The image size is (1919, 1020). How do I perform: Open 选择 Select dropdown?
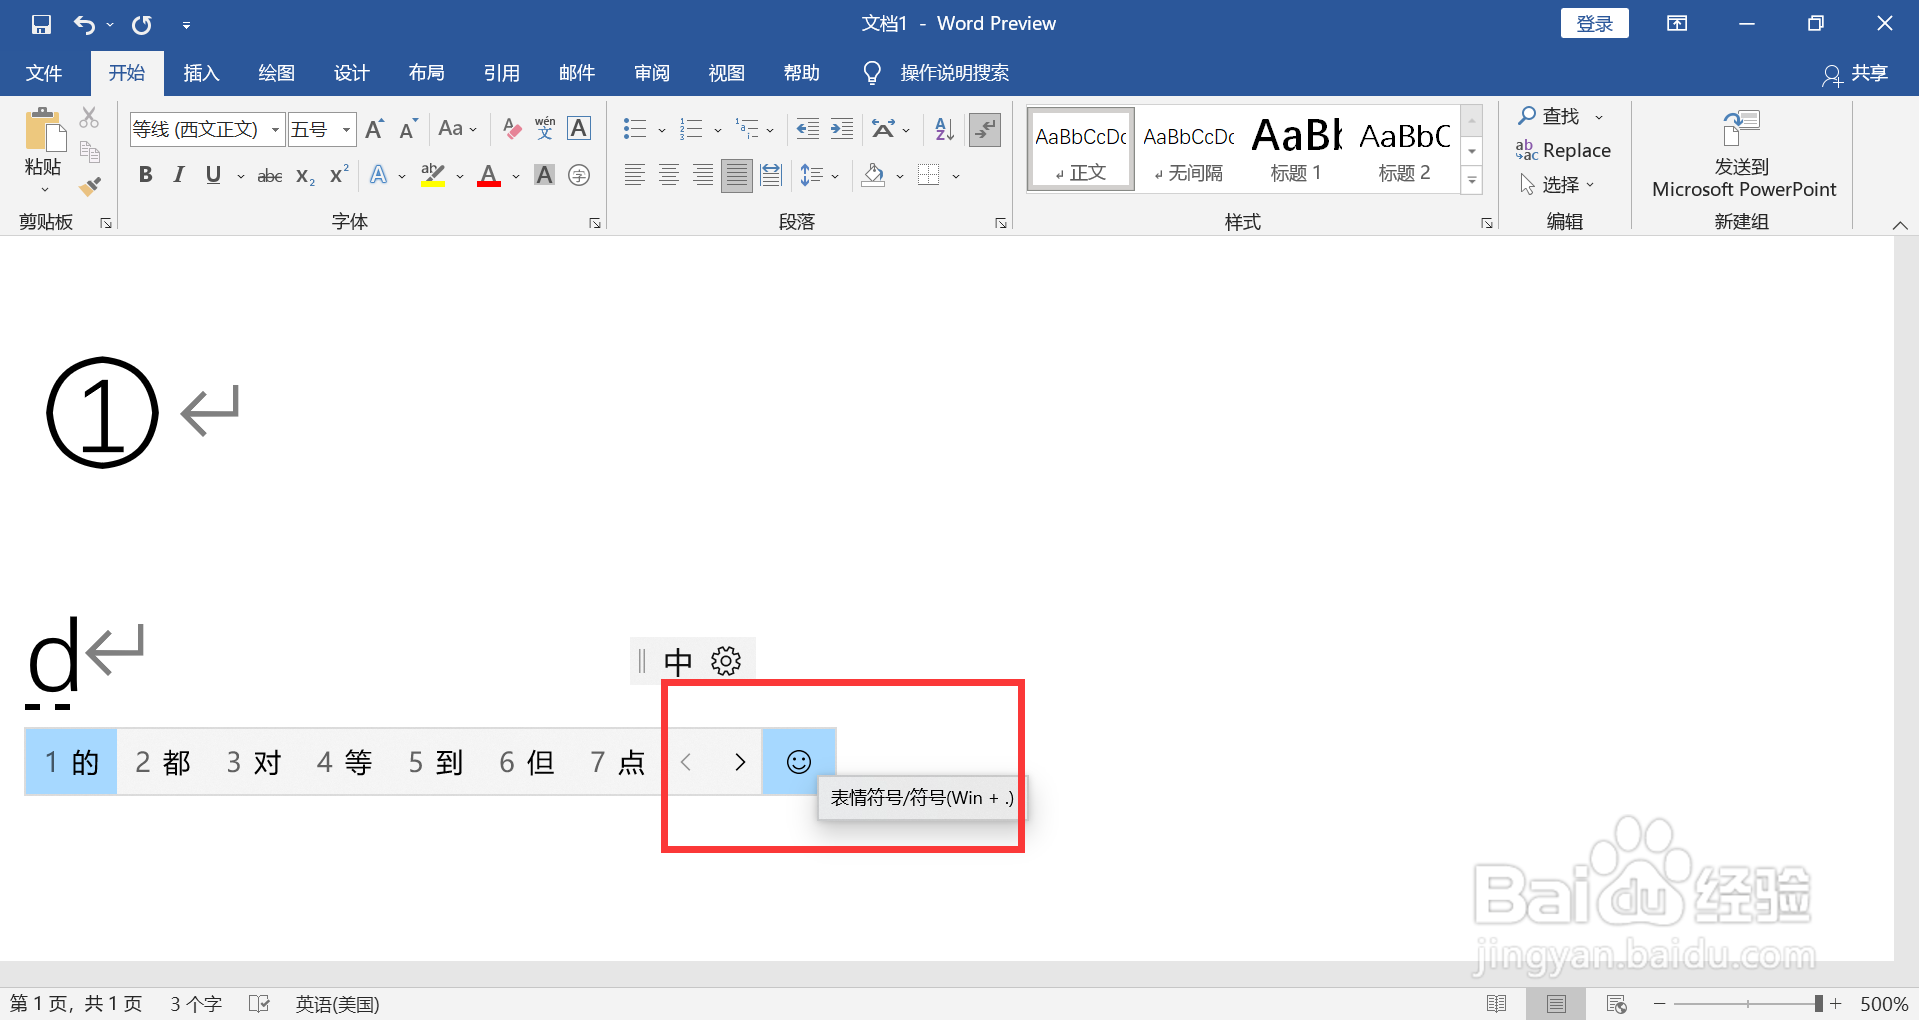pos(1557,185)
